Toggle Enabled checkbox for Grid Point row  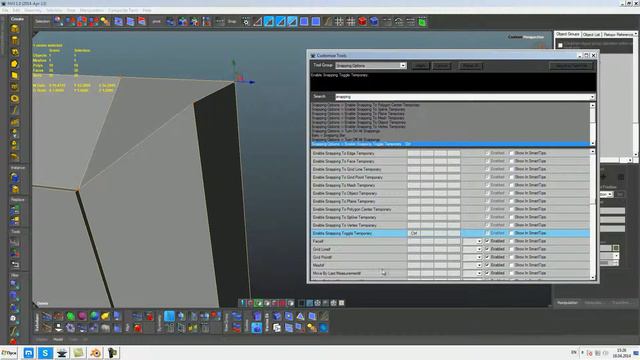(487, 257)
